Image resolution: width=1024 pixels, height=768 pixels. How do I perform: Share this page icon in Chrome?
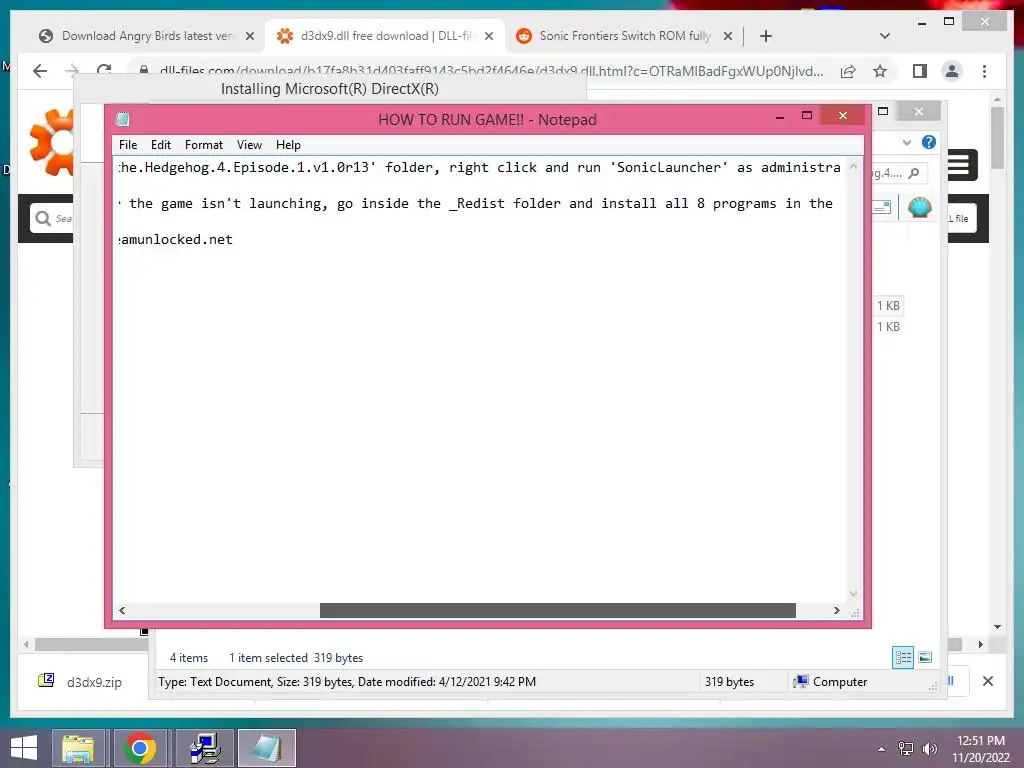pos(848,71)
